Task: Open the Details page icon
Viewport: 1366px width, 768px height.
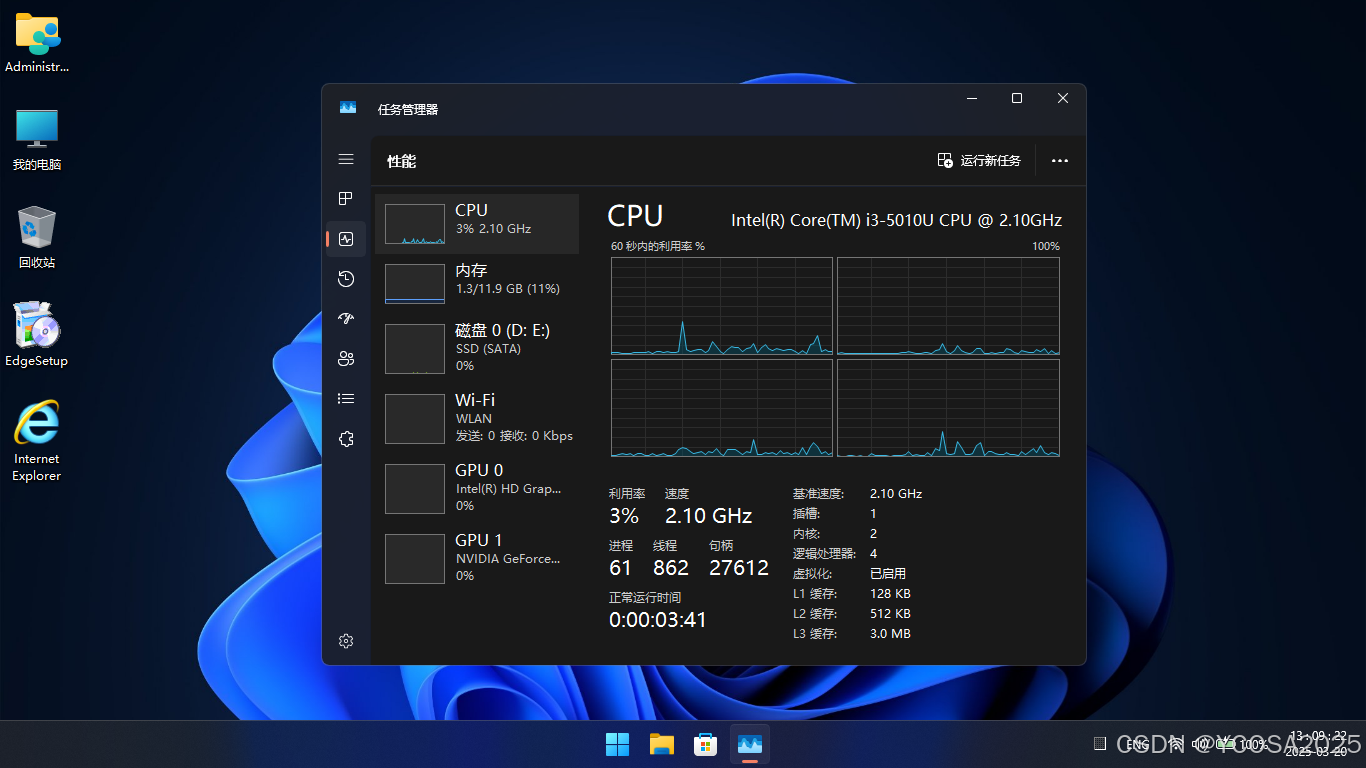Action: (x=346, y=399)
